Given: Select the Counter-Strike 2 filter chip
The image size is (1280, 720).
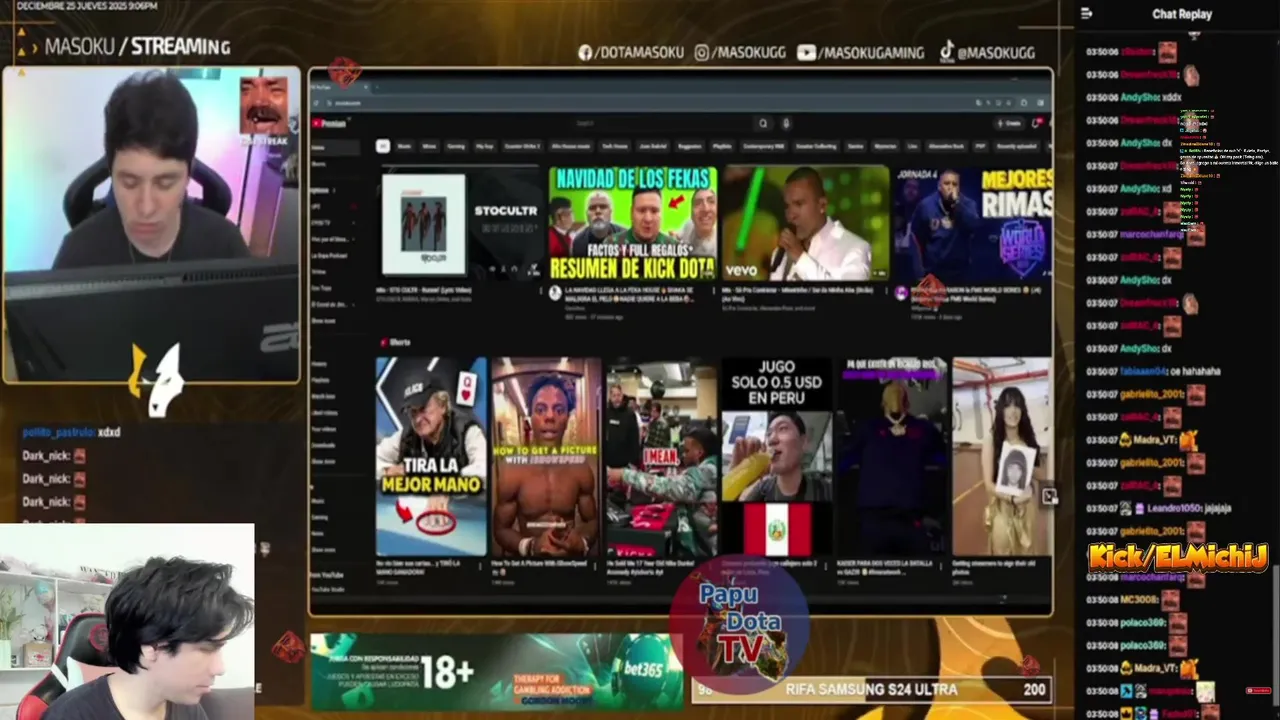Looking at the screenshot, I should point(523,146).
